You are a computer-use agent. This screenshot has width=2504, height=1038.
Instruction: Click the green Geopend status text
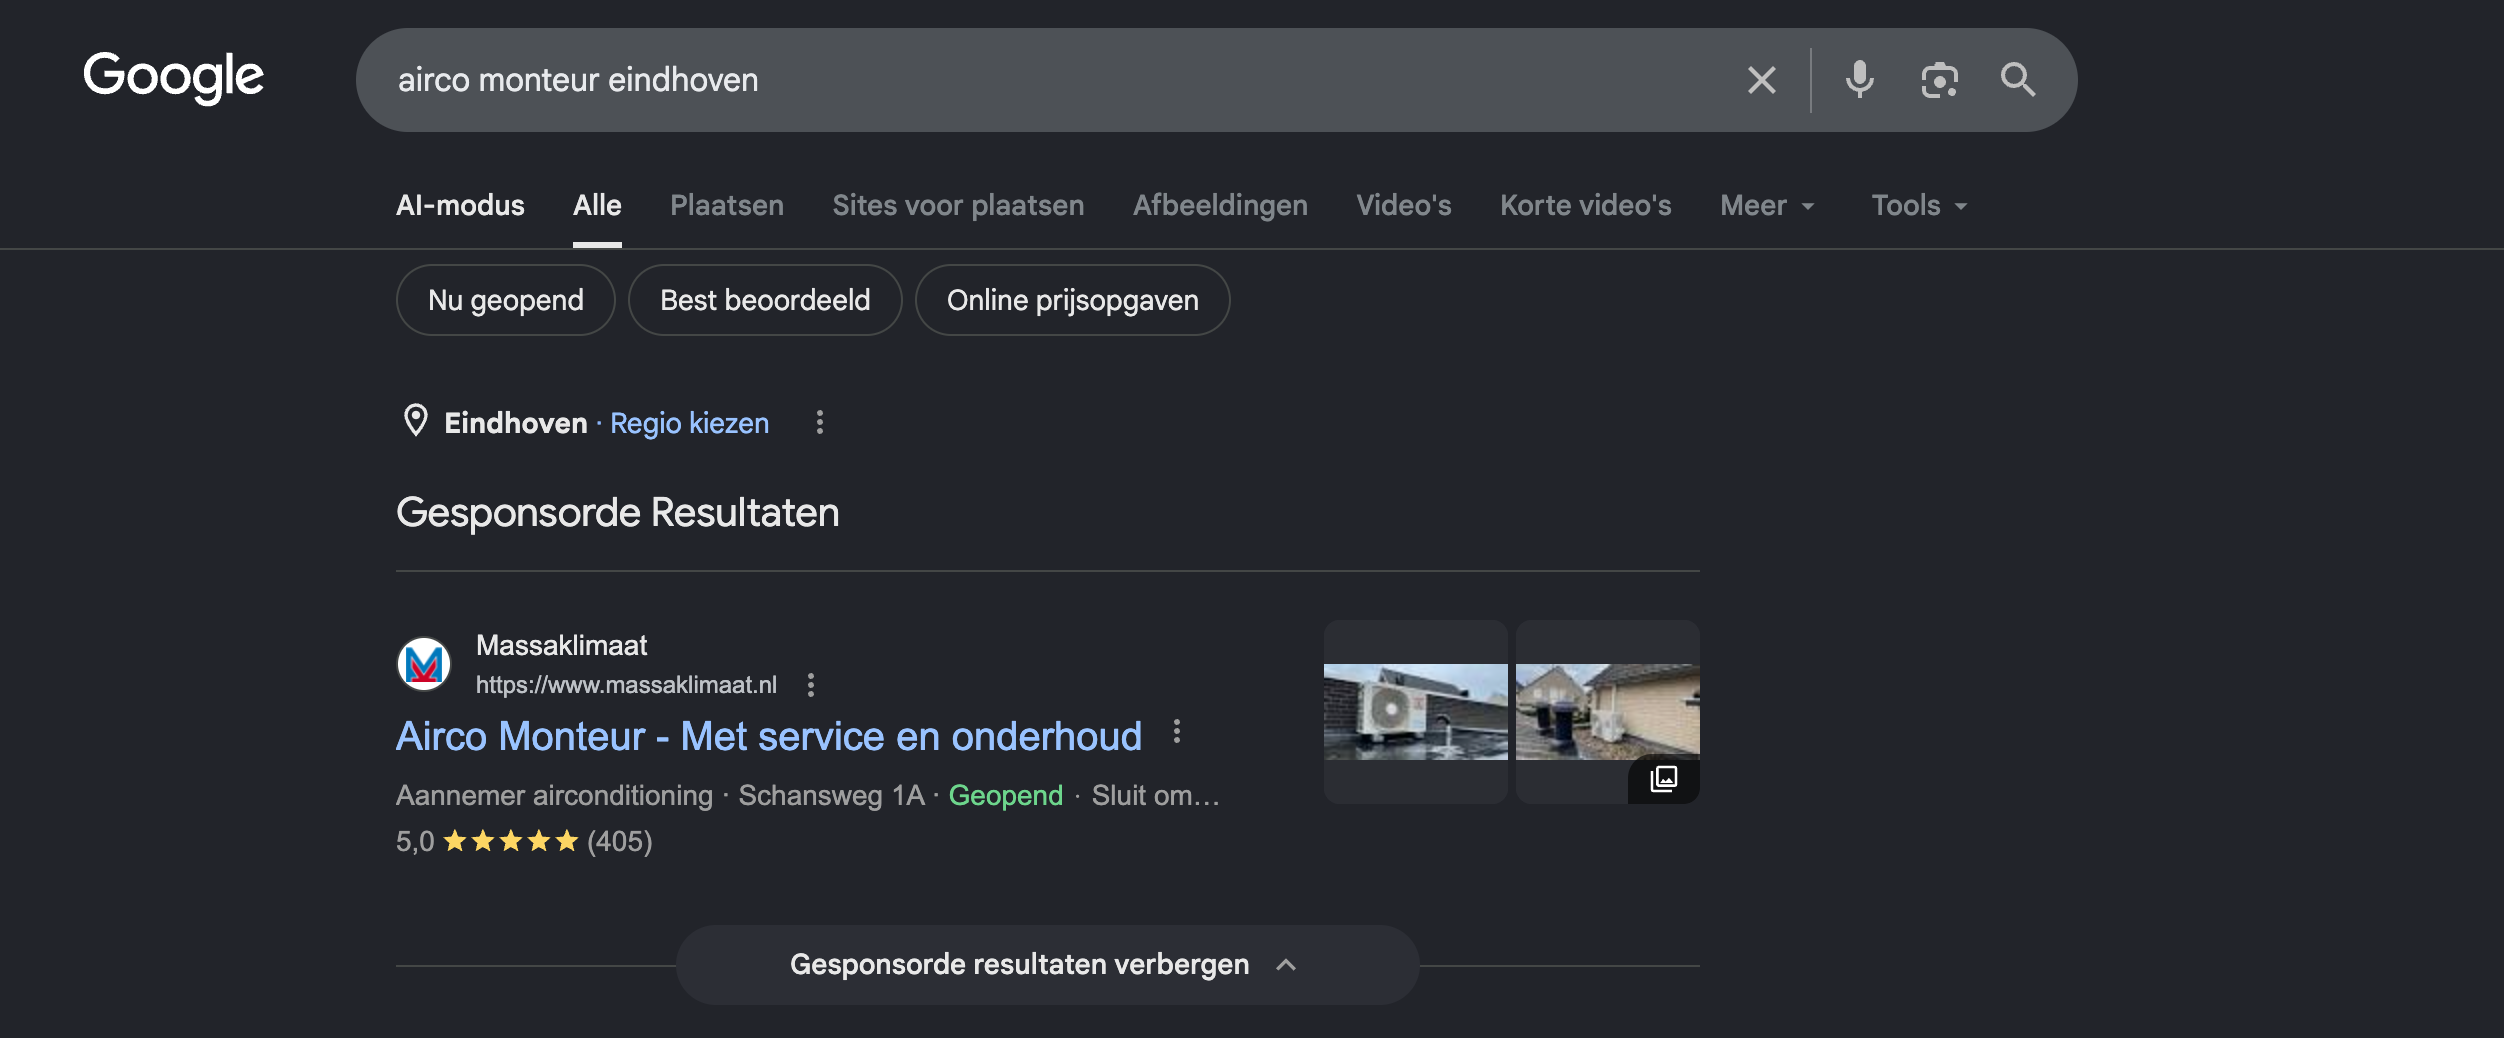coord(1005,795)
